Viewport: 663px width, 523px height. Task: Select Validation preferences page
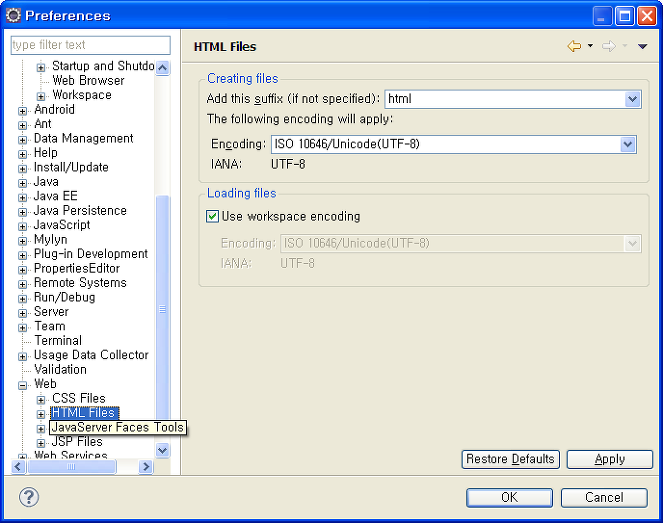click(x=60, y=370)
